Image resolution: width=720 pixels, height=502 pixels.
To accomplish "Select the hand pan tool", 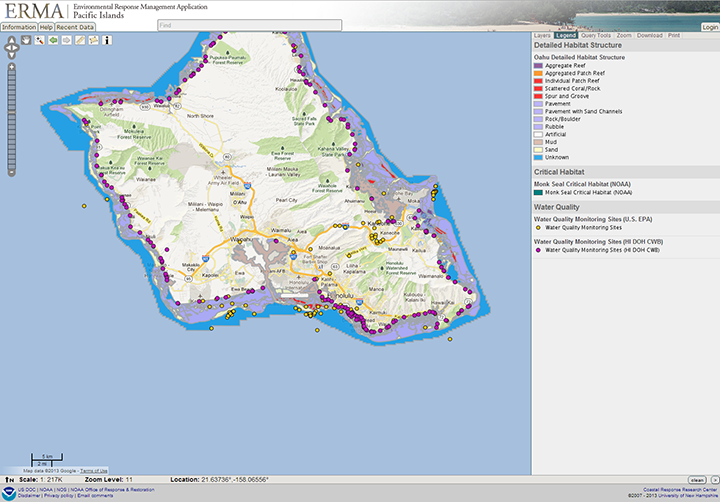I will (x=26, y=40).
